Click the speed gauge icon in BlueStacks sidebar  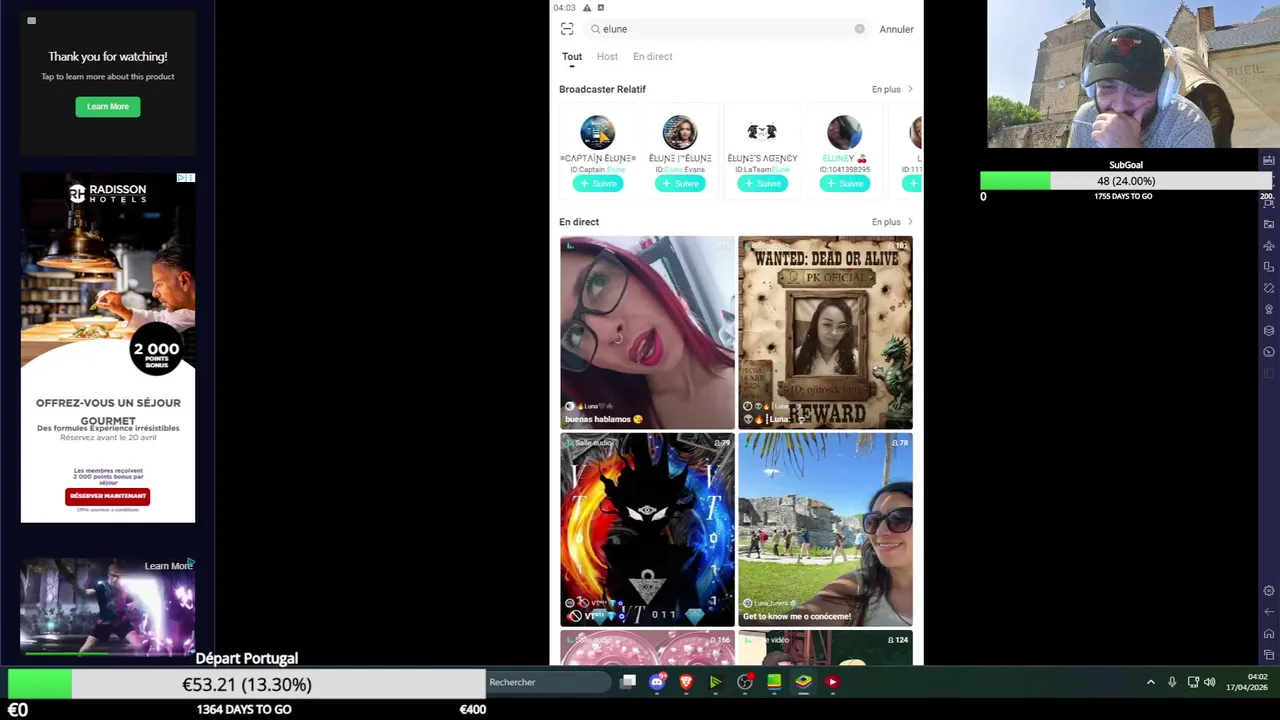(x=1269, y=351)
